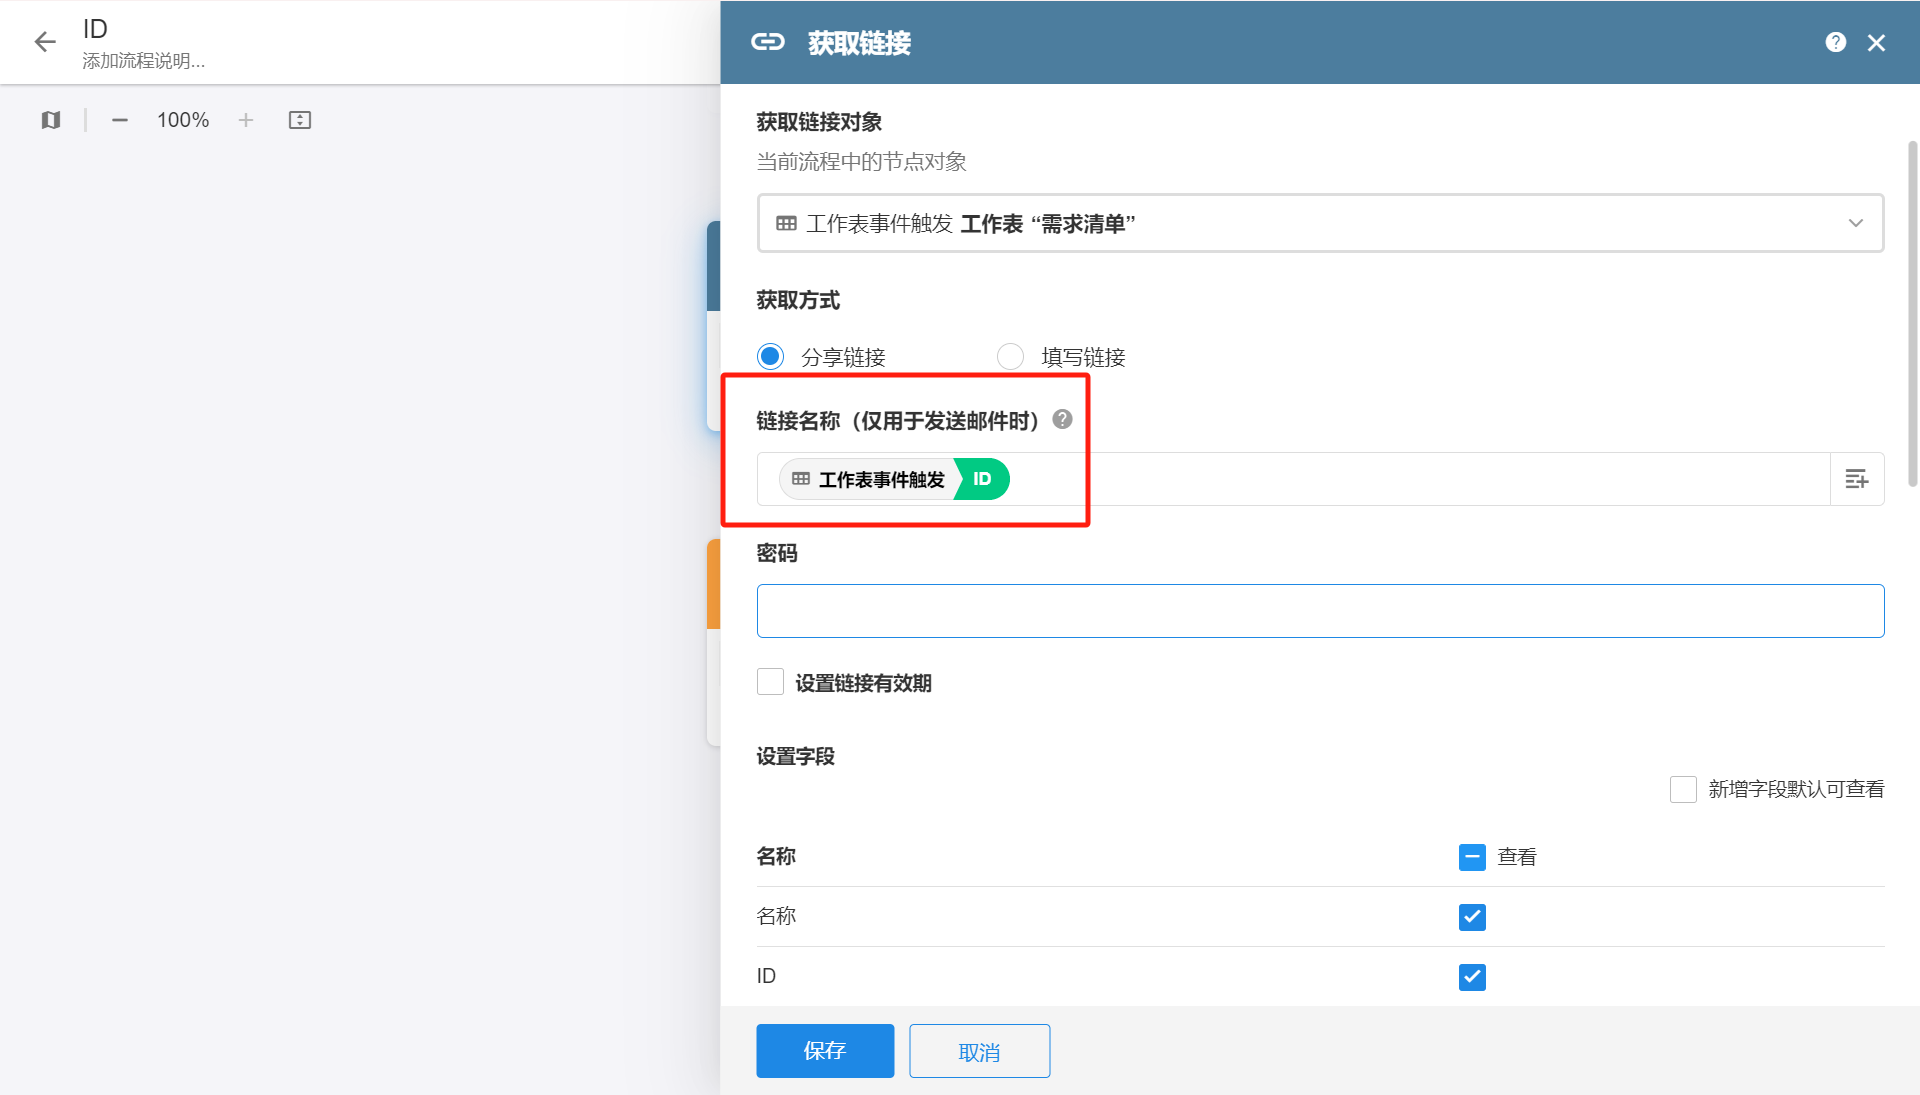
Task: Enable 设置链接有效期 checkbox
Action: (770, 682)
